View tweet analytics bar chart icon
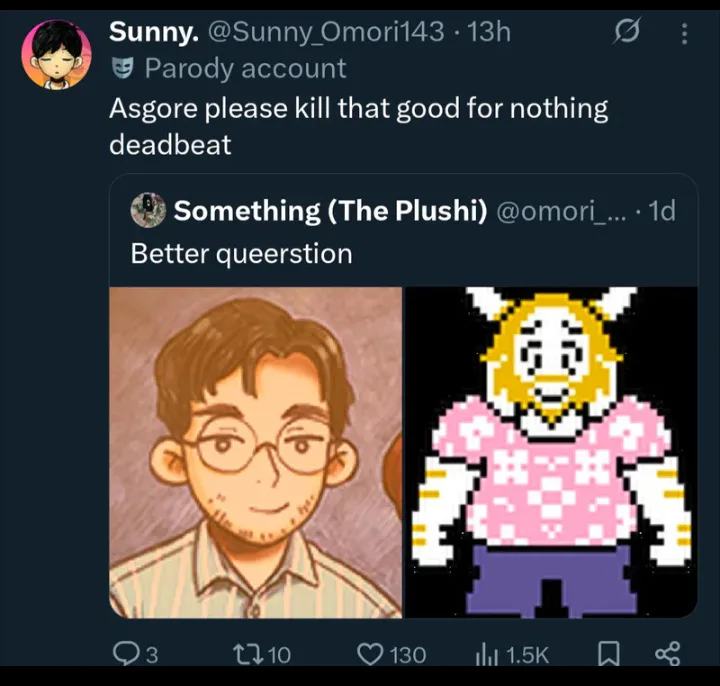This screenshot has width=720, height=686. 488,654
